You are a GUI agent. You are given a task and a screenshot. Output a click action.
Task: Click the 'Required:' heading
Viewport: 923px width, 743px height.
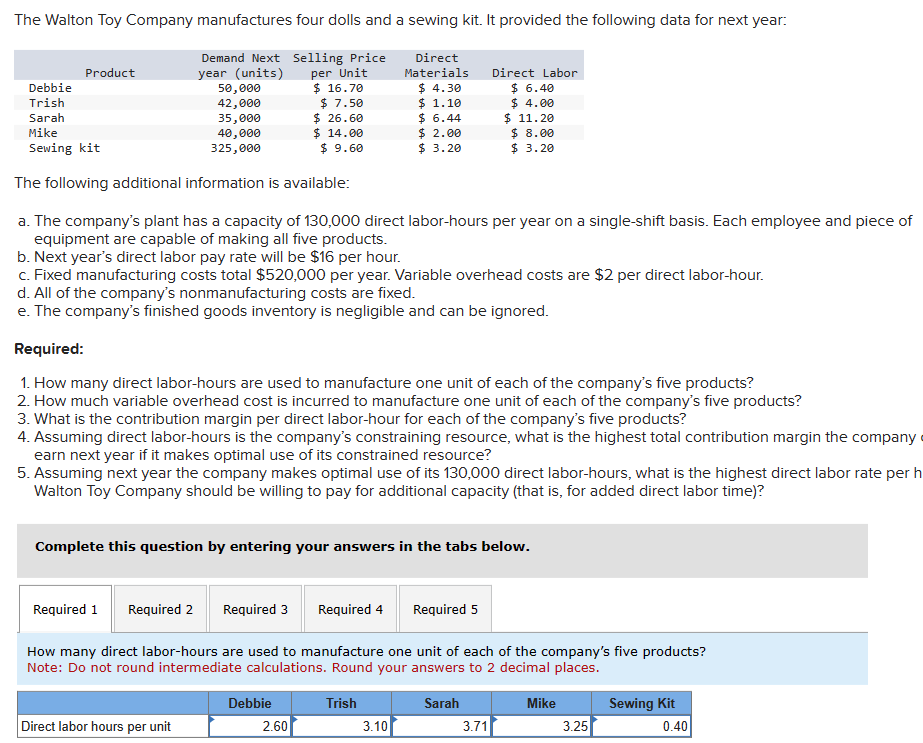coord(49,349)
